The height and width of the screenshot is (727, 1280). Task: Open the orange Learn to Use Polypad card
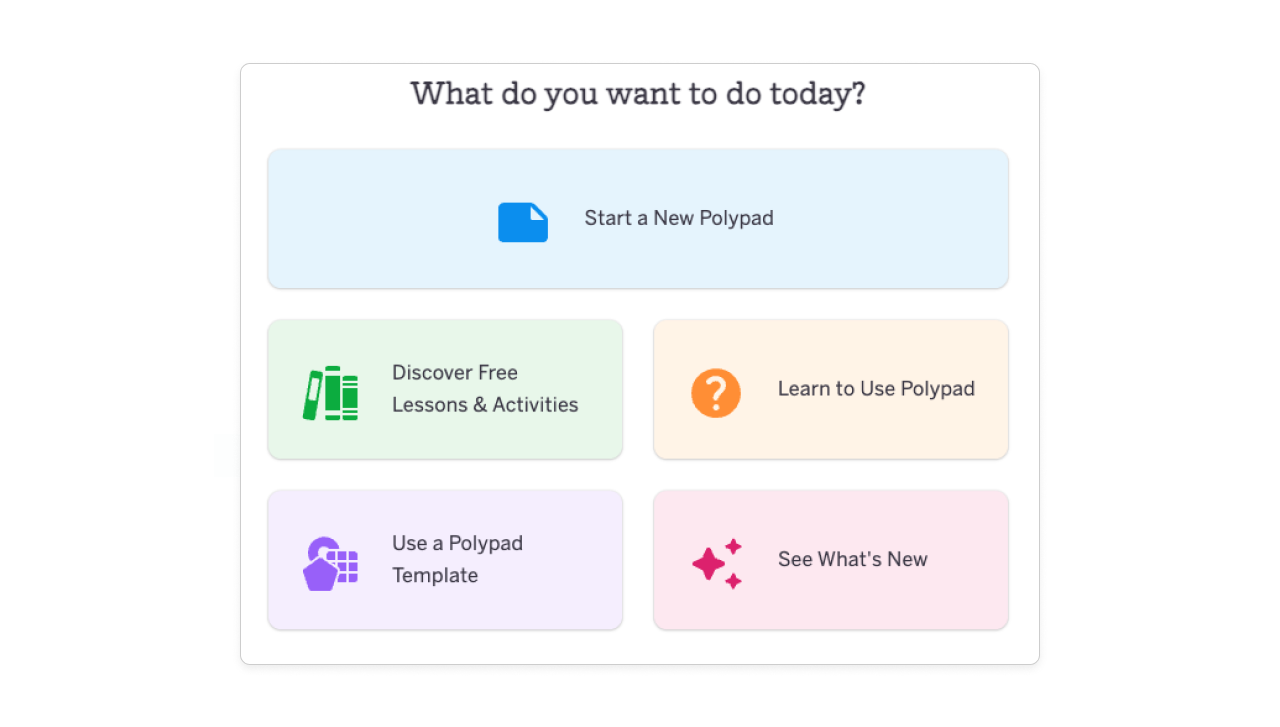pos(830,430)
